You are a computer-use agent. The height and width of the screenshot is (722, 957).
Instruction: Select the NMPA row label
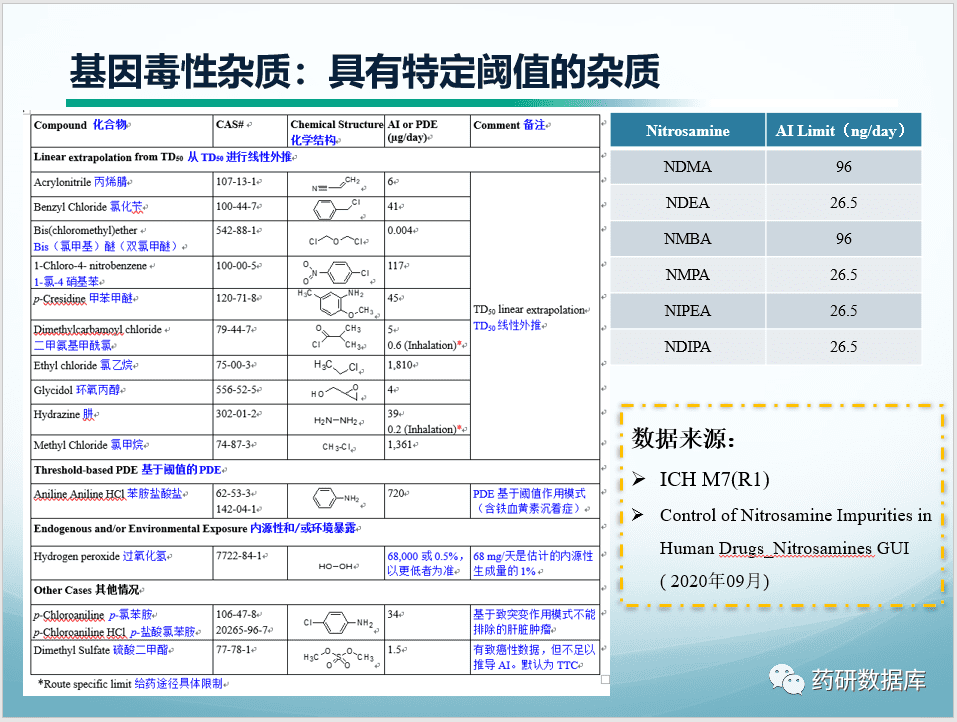point(688,275)
